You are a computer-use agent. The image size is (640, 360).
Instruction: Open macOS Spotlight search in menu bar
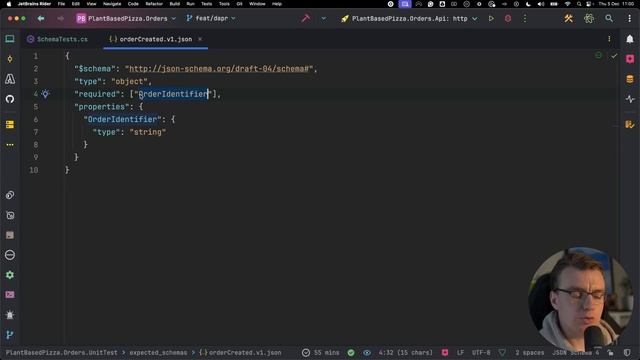pyautogui.click(x=579, y=4)
